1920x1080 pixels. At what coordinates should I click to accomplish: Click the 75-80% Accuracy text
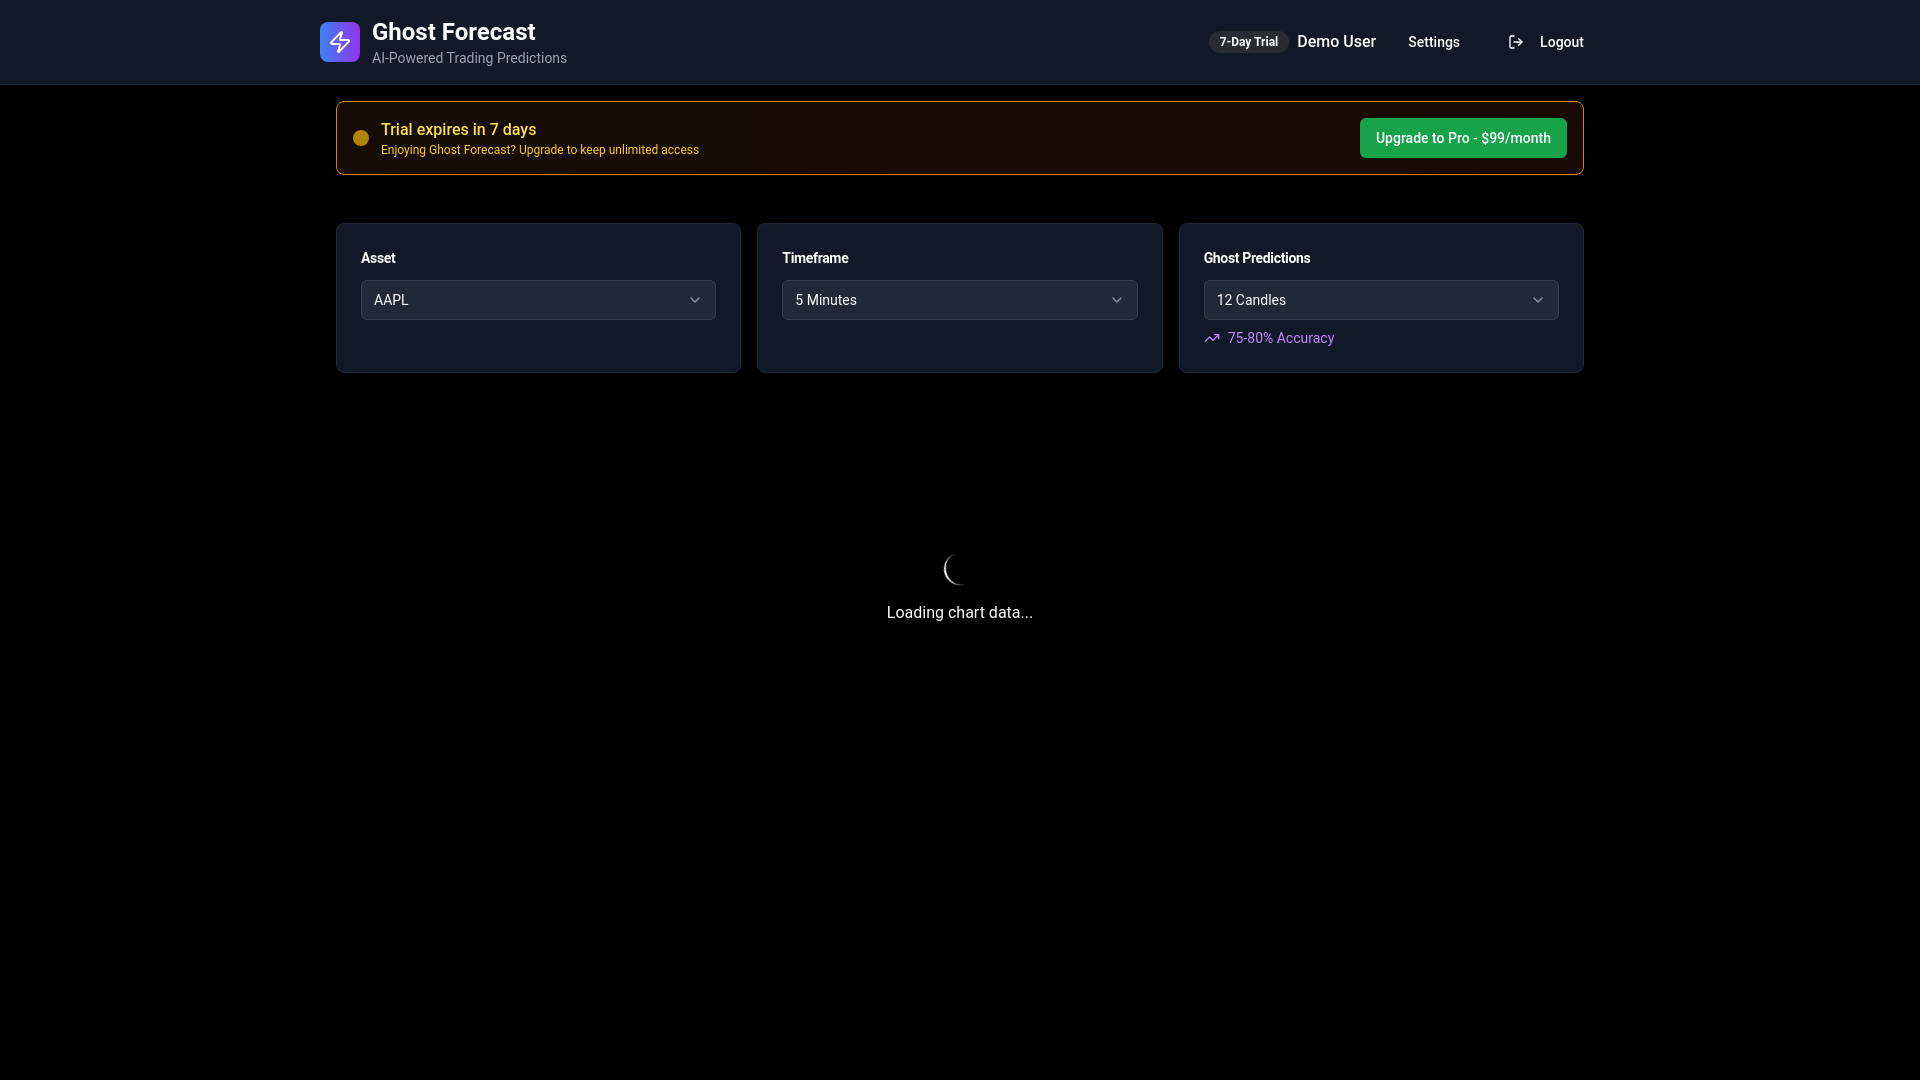(1281, 338)
